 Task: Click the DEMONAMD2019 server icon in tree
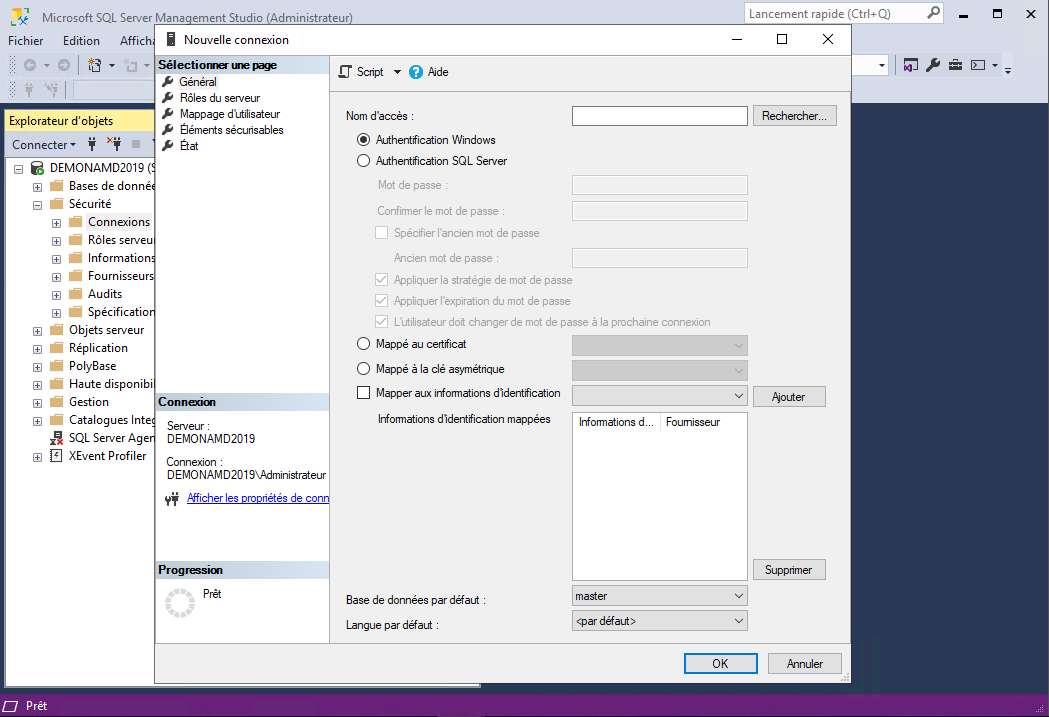point(37,167)
